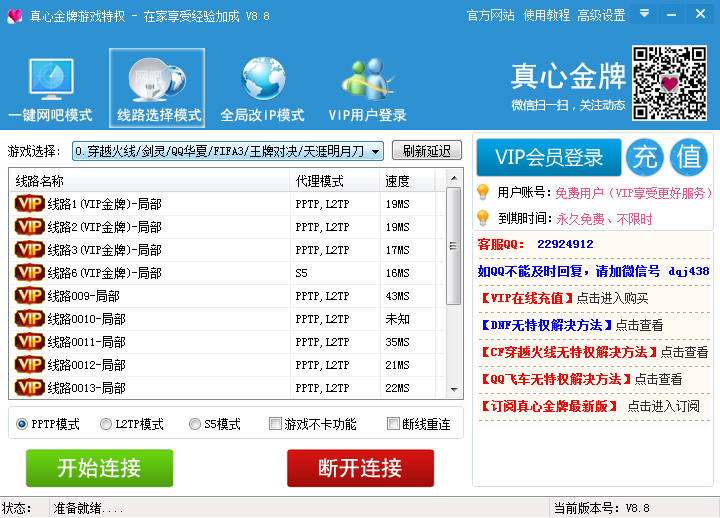This screenshot has width=720, height=518.
Task: Select row 线路009-局部
Action: [228, 295]
